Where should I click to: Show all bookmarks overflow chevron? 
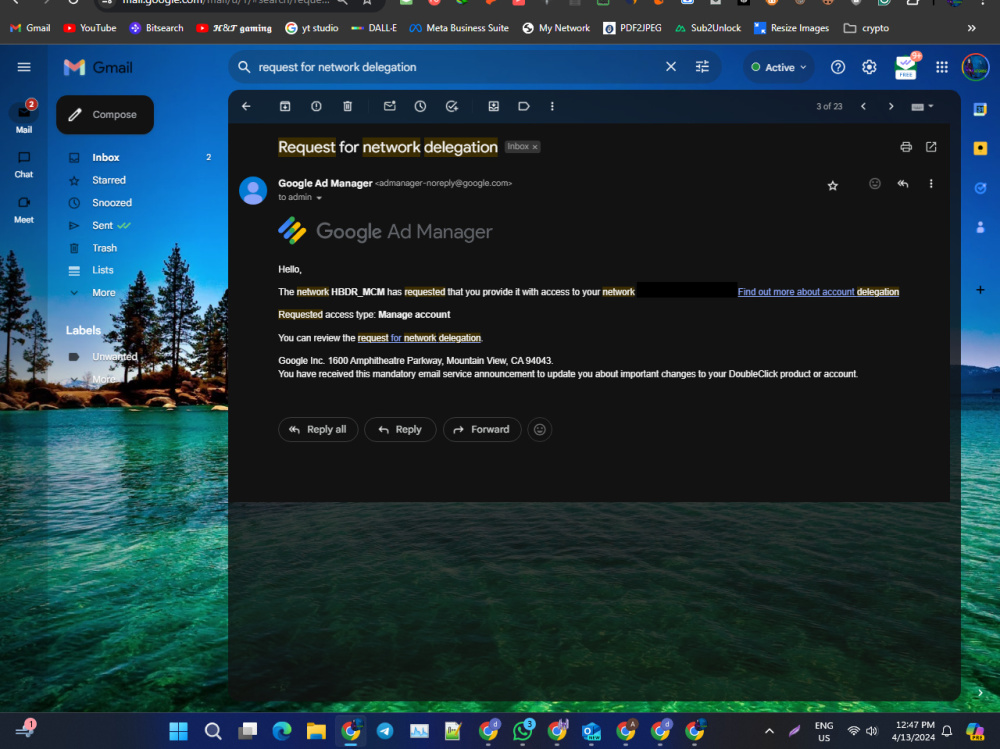(x=971, y=28)
